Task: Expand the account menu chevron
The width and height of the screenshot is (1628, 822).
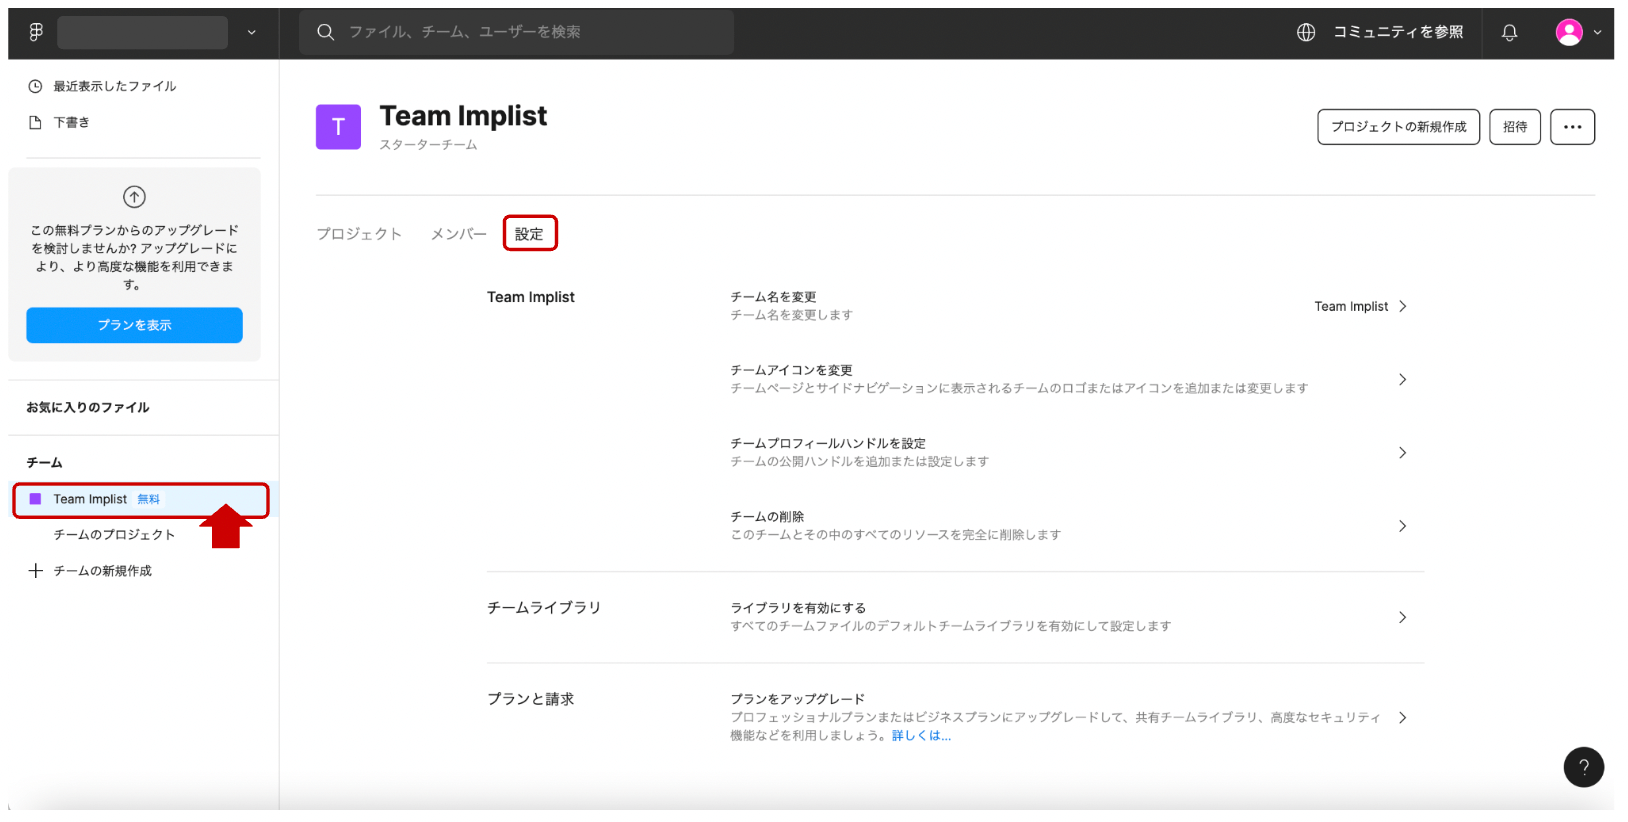Action: (x=1597, y=32)
